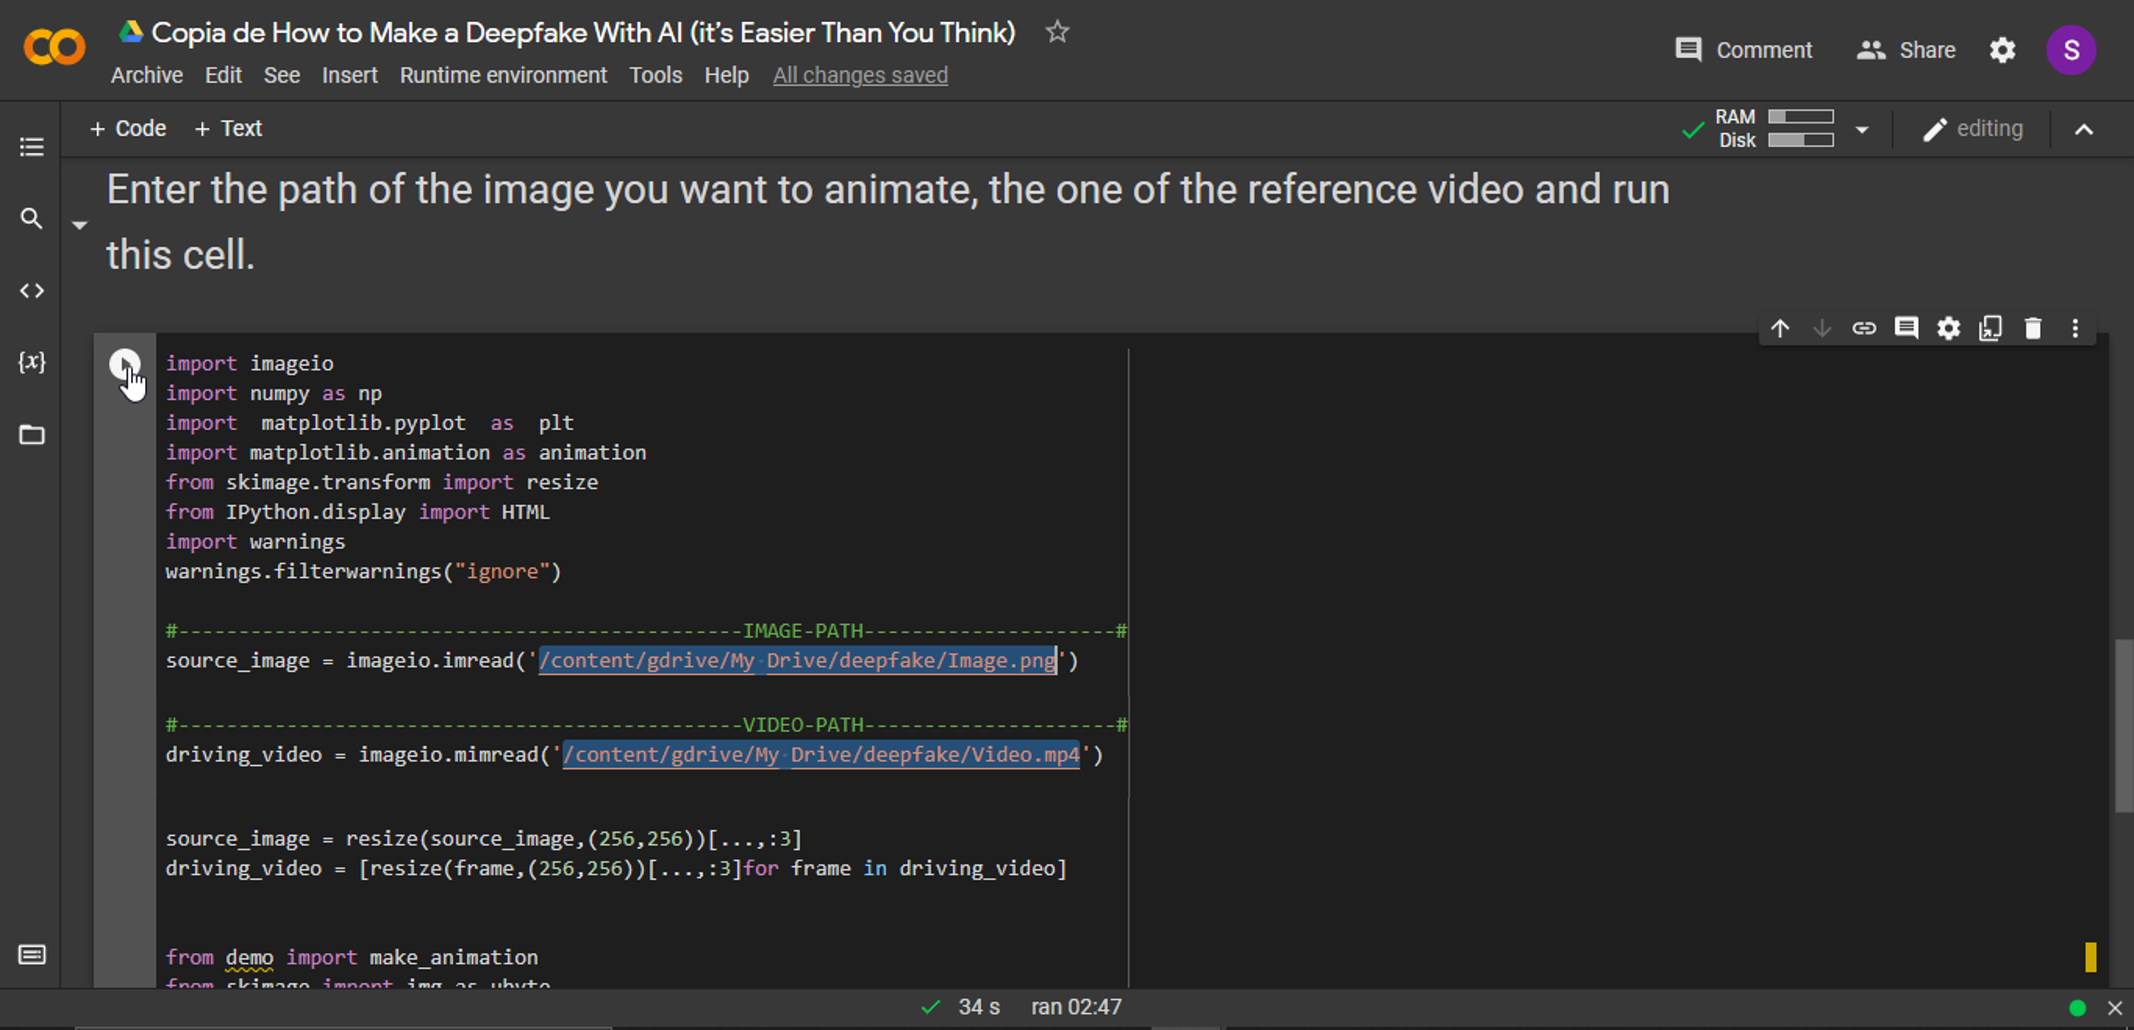This screenshot has height=1030, width=2134.
Task: Add a new code cell with + Code
Action: (128, 128)
